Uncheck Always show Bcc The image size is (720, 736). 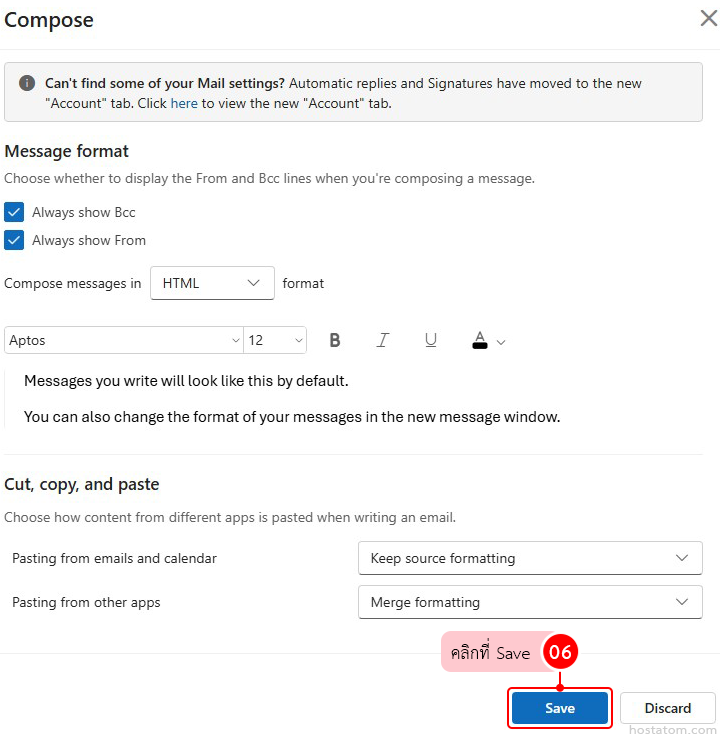click(14, 212)
